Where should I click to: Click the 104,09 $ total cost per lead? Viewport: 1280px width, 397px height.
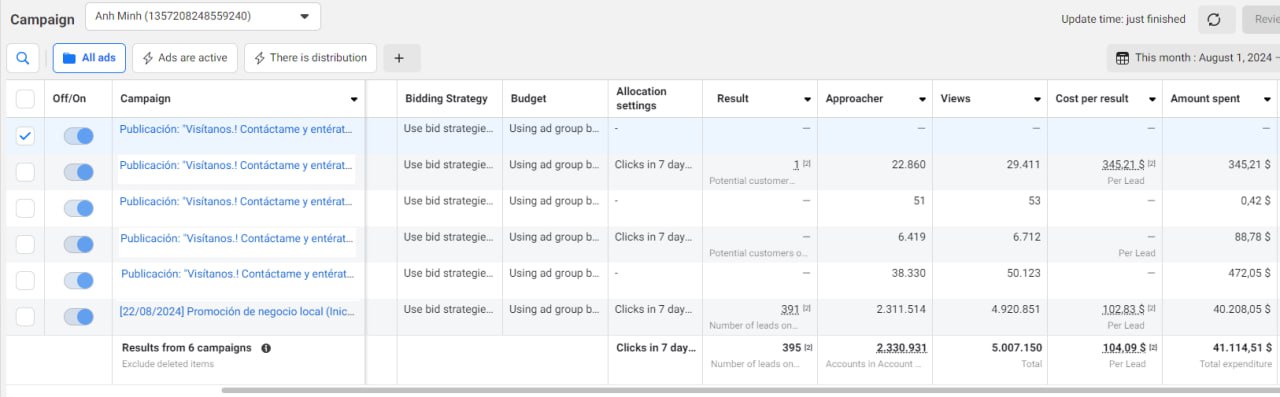point(1123,348)
